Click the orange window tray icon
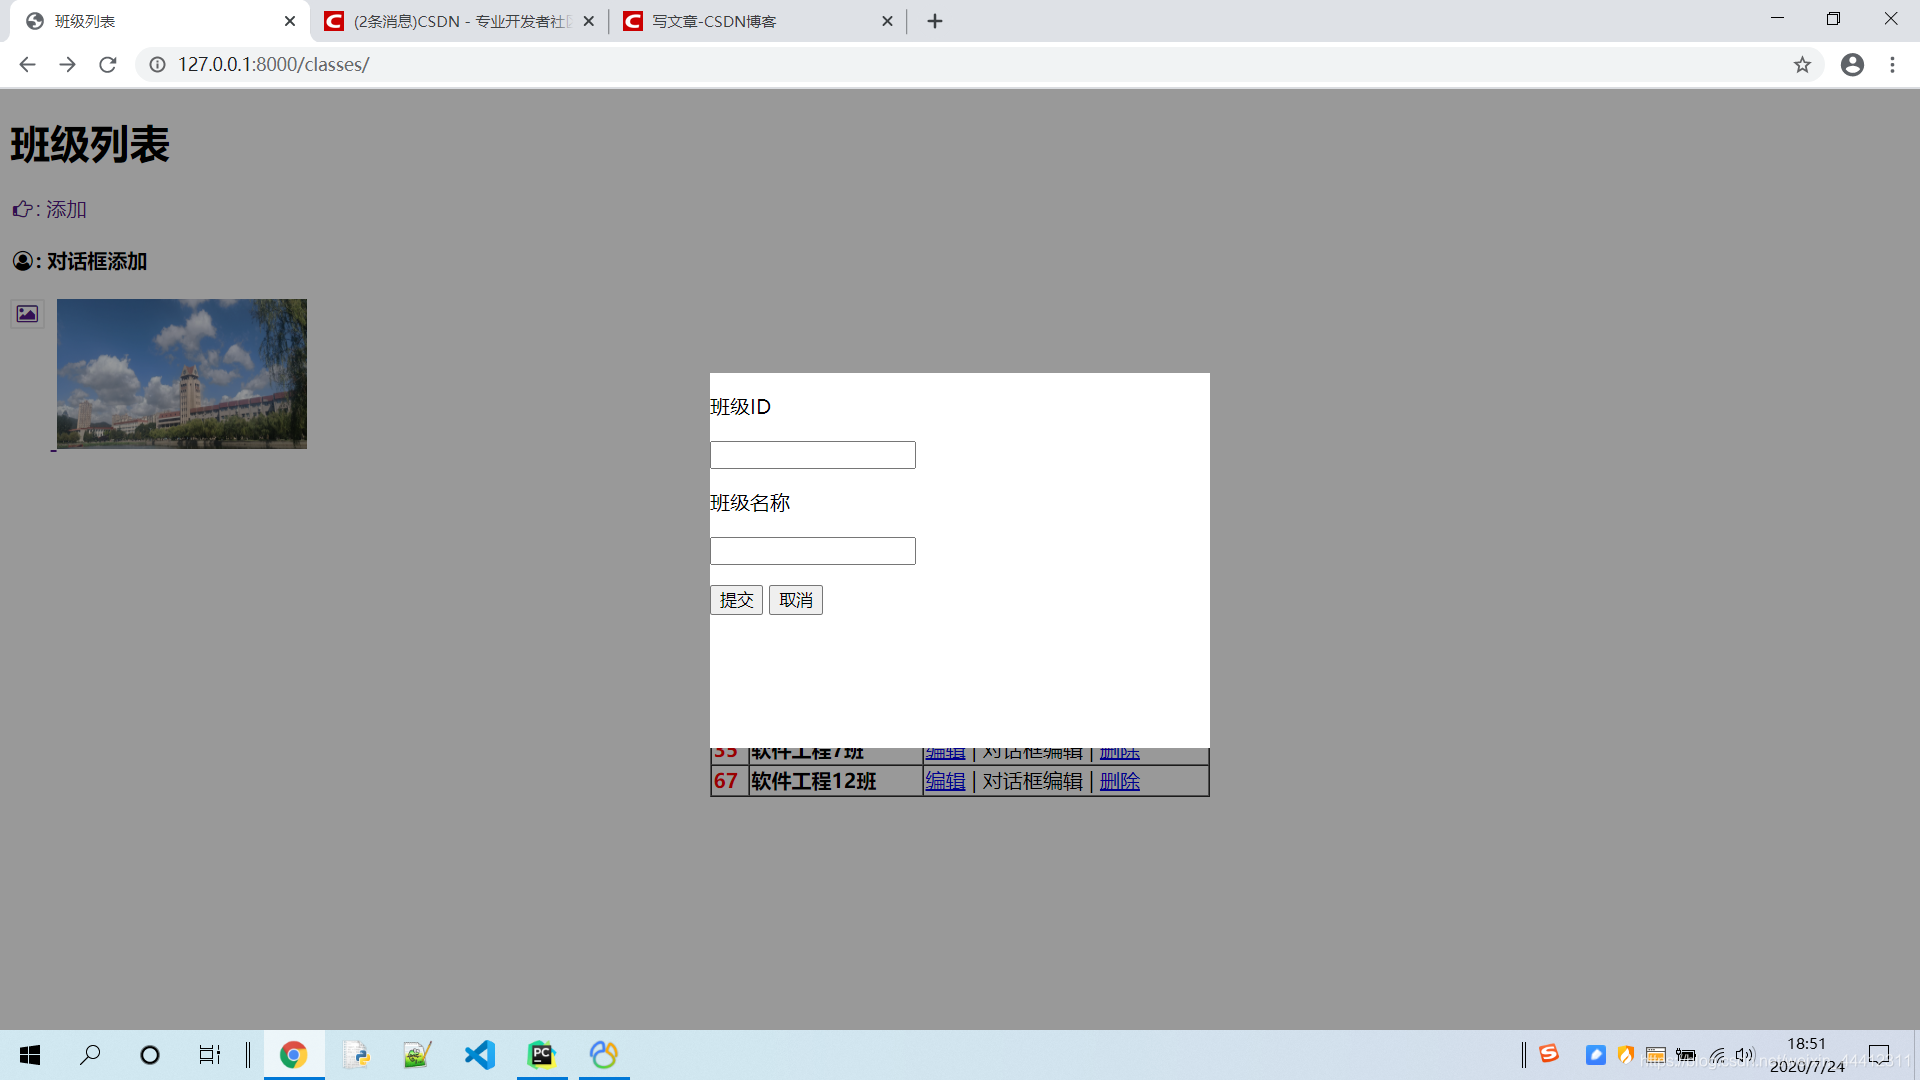Viewport: 1920px width, 1080px height. [x=1656, y=1055]
